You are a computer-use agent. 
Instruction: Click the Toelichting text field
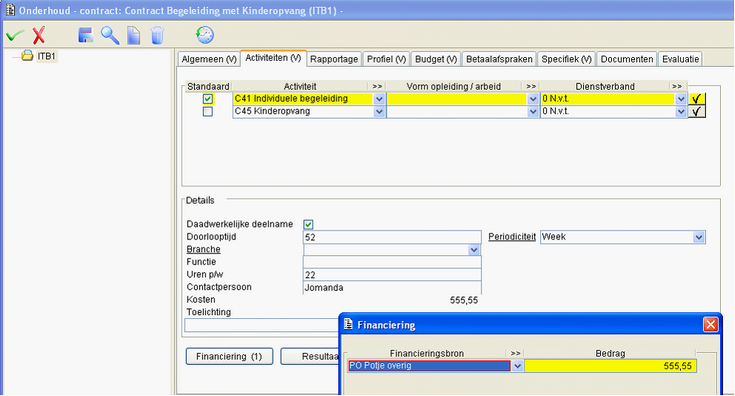coord(261,325)
